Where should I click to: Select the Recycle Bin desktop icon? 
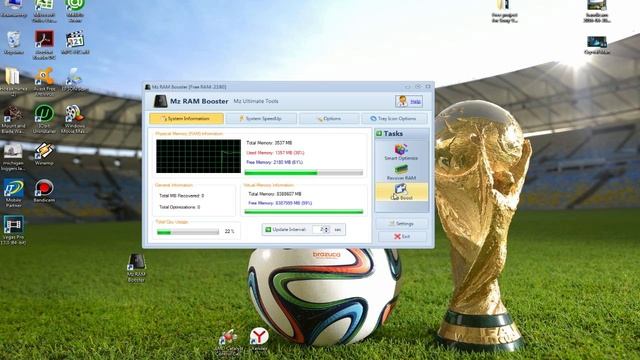point(13,43)
